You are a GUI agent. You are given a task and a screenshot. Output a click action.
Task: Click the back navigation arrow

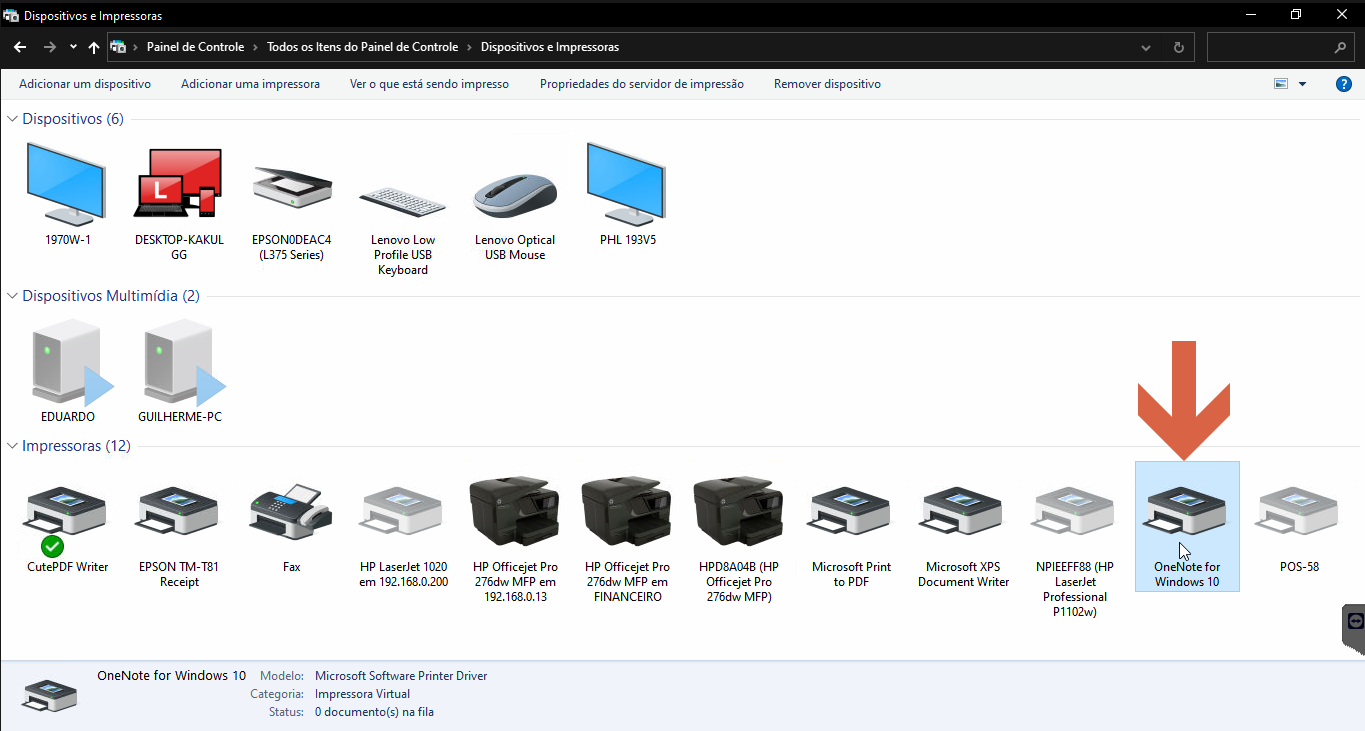pyautogui.click(x=20, y=47)
